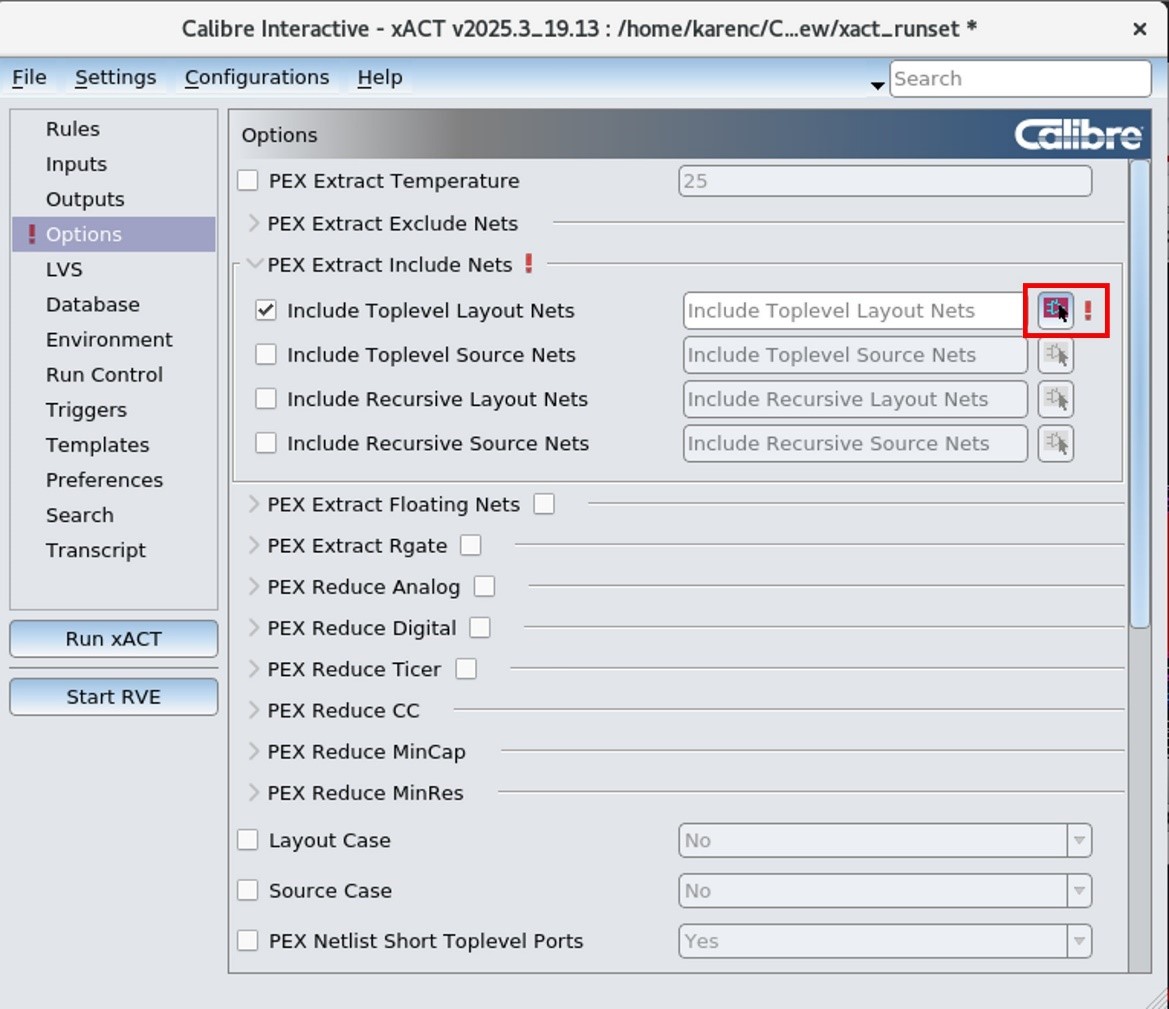The height and width of the screenshot is (1009, 1169).
Task: Expand the PEX Extract Exclude Nets section
Action: (x=254, y=223)
